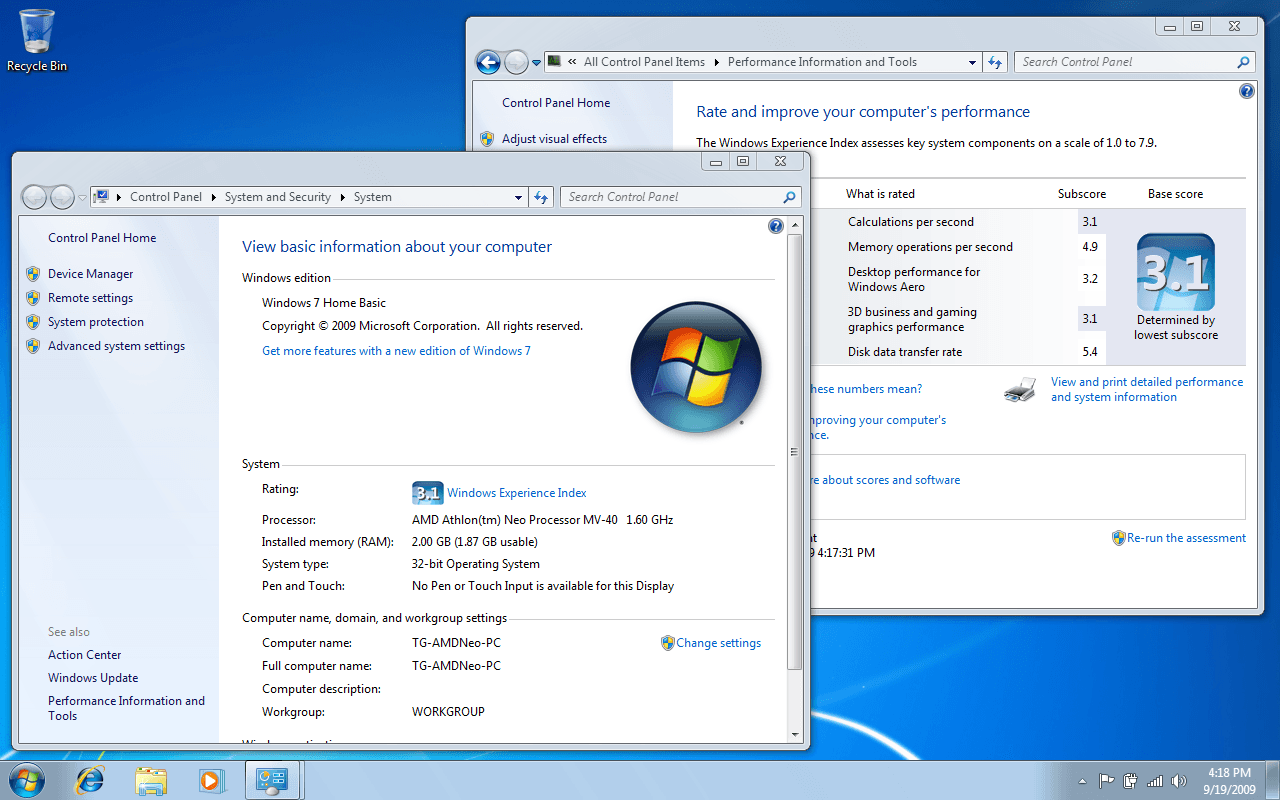The height and width of the screenshot is (800, 1280).
Task: Open address history dropdown in Performance window
Action: [x=972, y=62]
